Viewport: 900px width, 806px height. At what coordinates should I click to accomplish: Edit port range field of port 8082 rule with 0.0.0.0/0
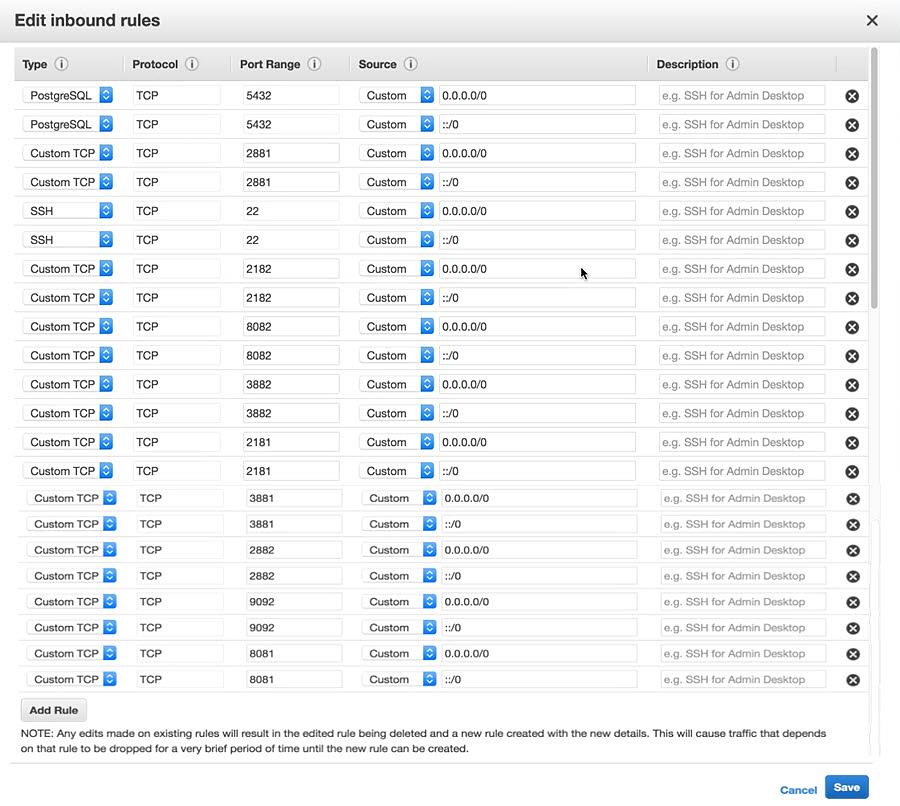pos(291,326)
